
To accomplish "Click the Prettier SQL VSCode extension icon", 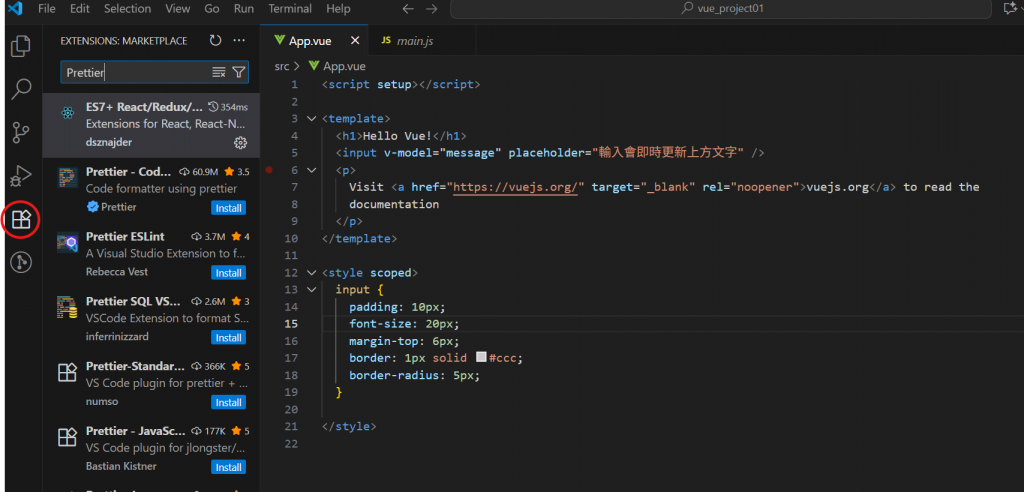I will click(67, 307).
